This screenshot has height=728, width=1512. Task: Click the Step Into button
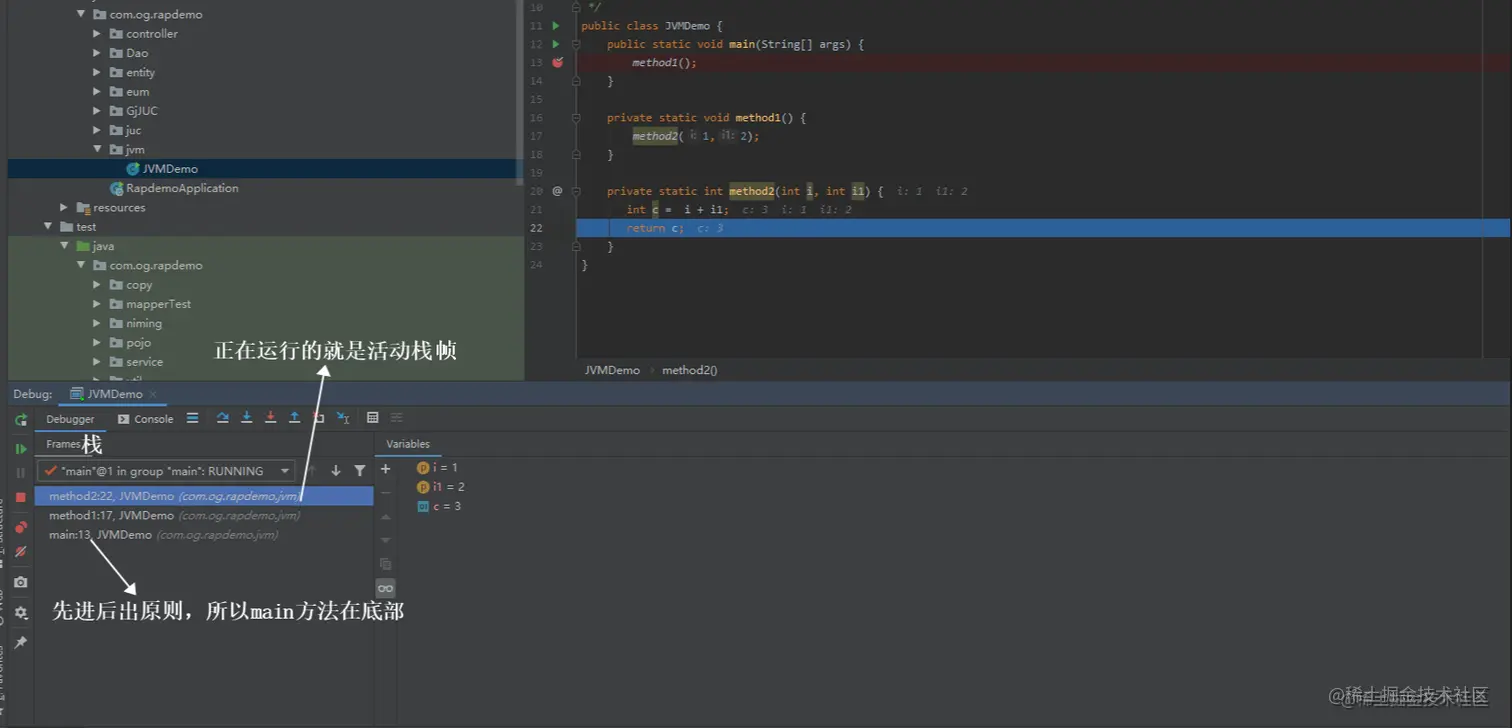[247, 418]
